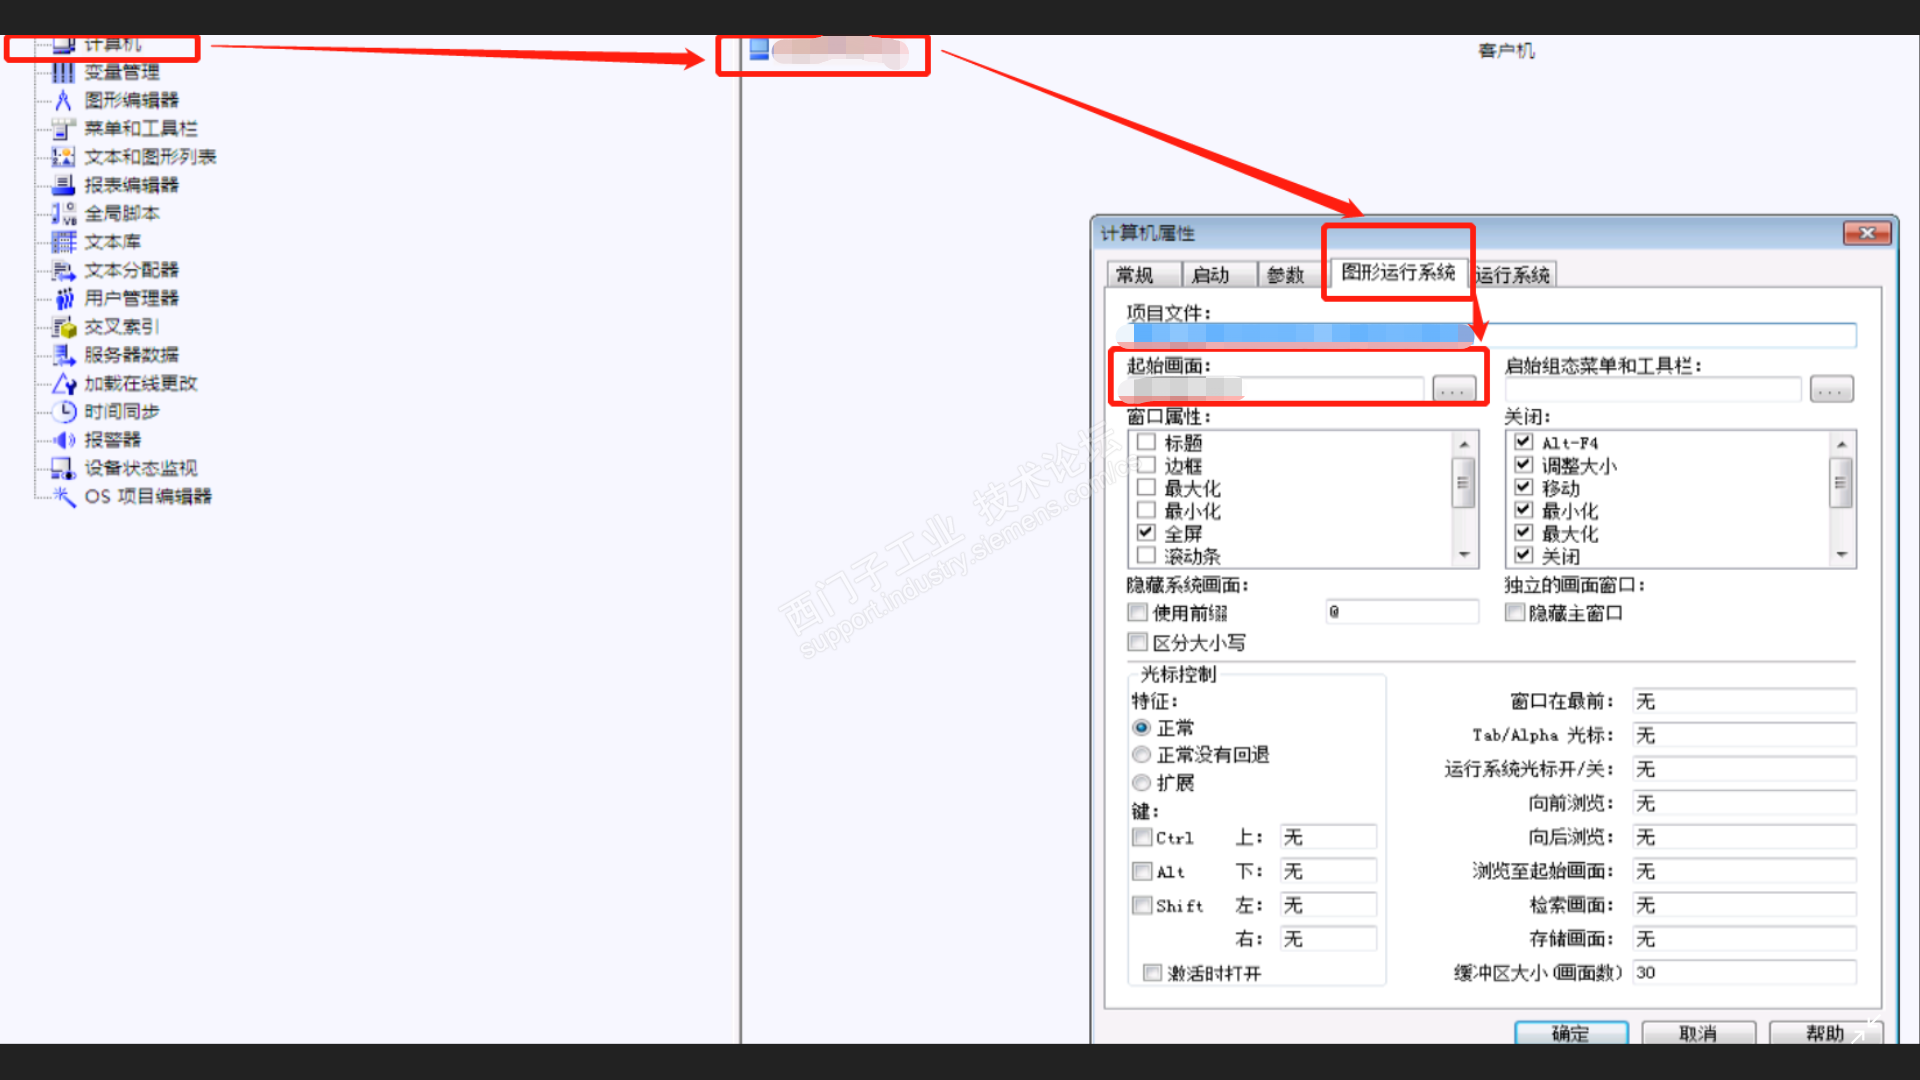Viewport: 1920px width, 1080px height.
Task: Switch to the 启动 tab
Action: coord(1211,275)
